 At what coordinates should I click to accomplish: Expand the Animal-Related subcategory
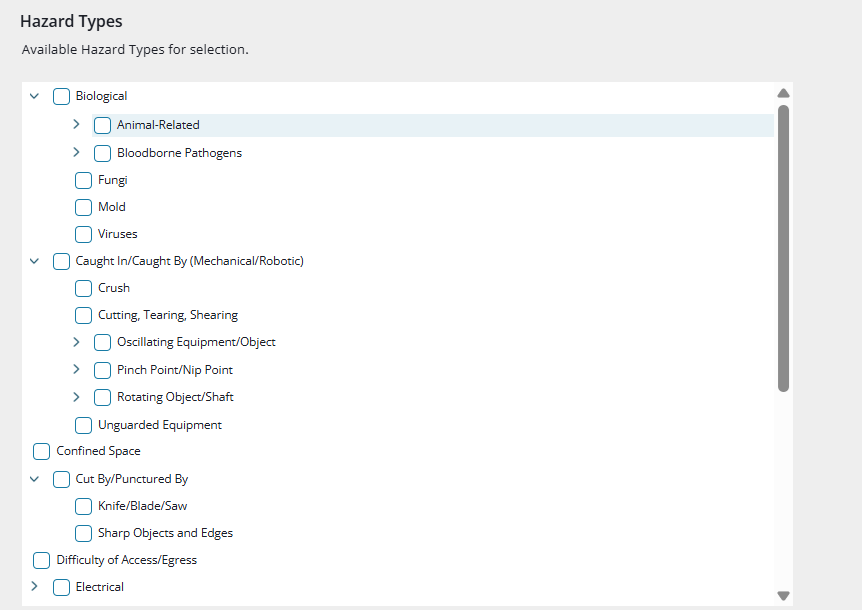pyautogui.click(x=76, y=125)
